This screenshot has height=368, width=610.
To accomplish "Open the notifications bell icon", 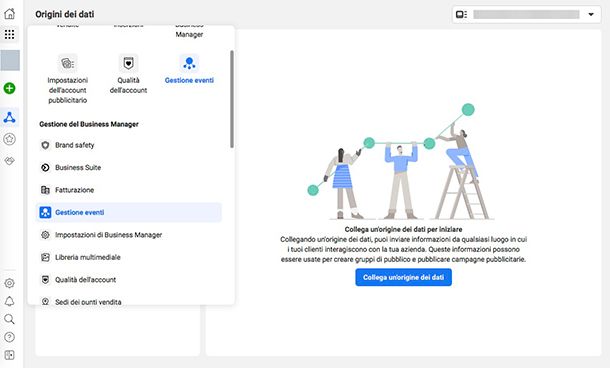I will coord(9,301).
